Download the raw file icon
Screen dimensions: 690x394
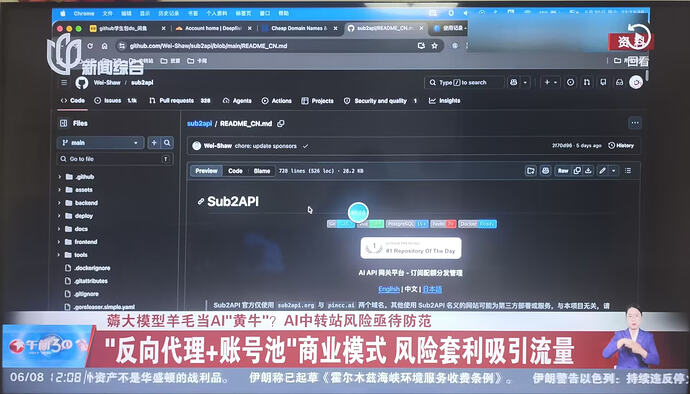(x=588, y=171)
